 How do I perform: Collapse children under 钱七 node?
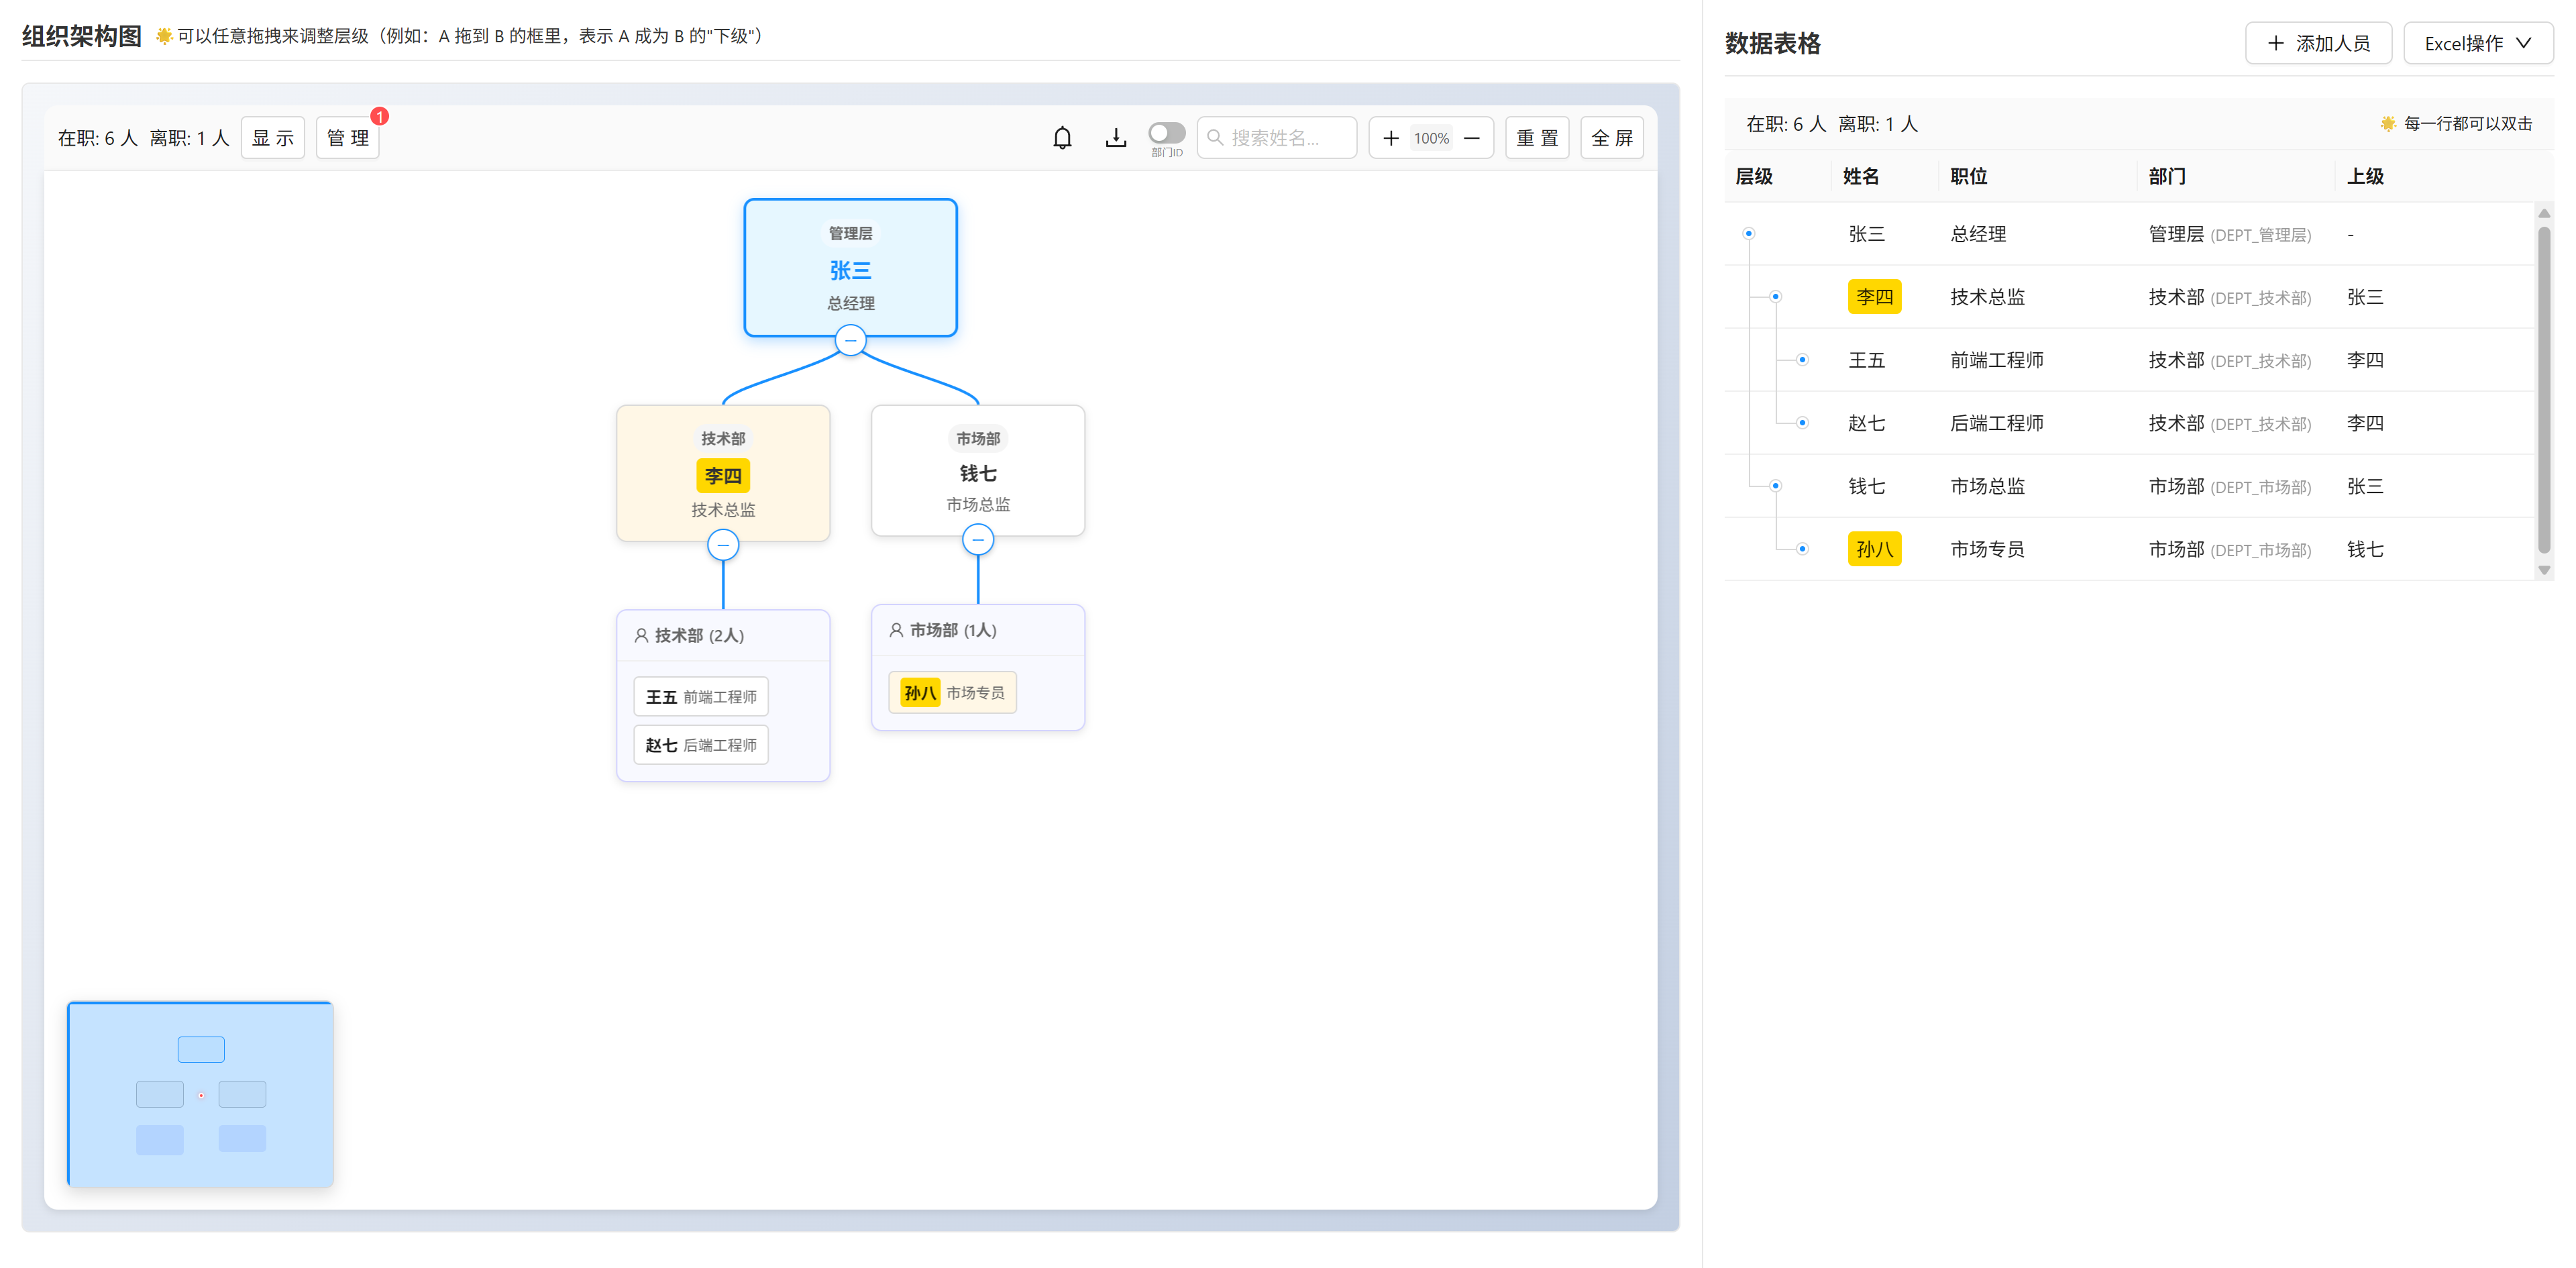(x=977, y=540)
